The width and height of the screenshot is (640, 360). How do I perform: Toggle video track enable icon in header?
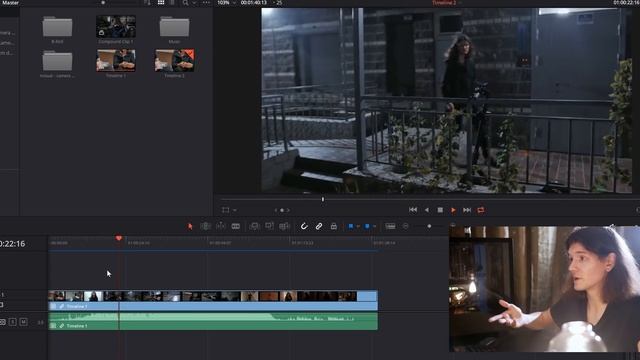point(2,304)
